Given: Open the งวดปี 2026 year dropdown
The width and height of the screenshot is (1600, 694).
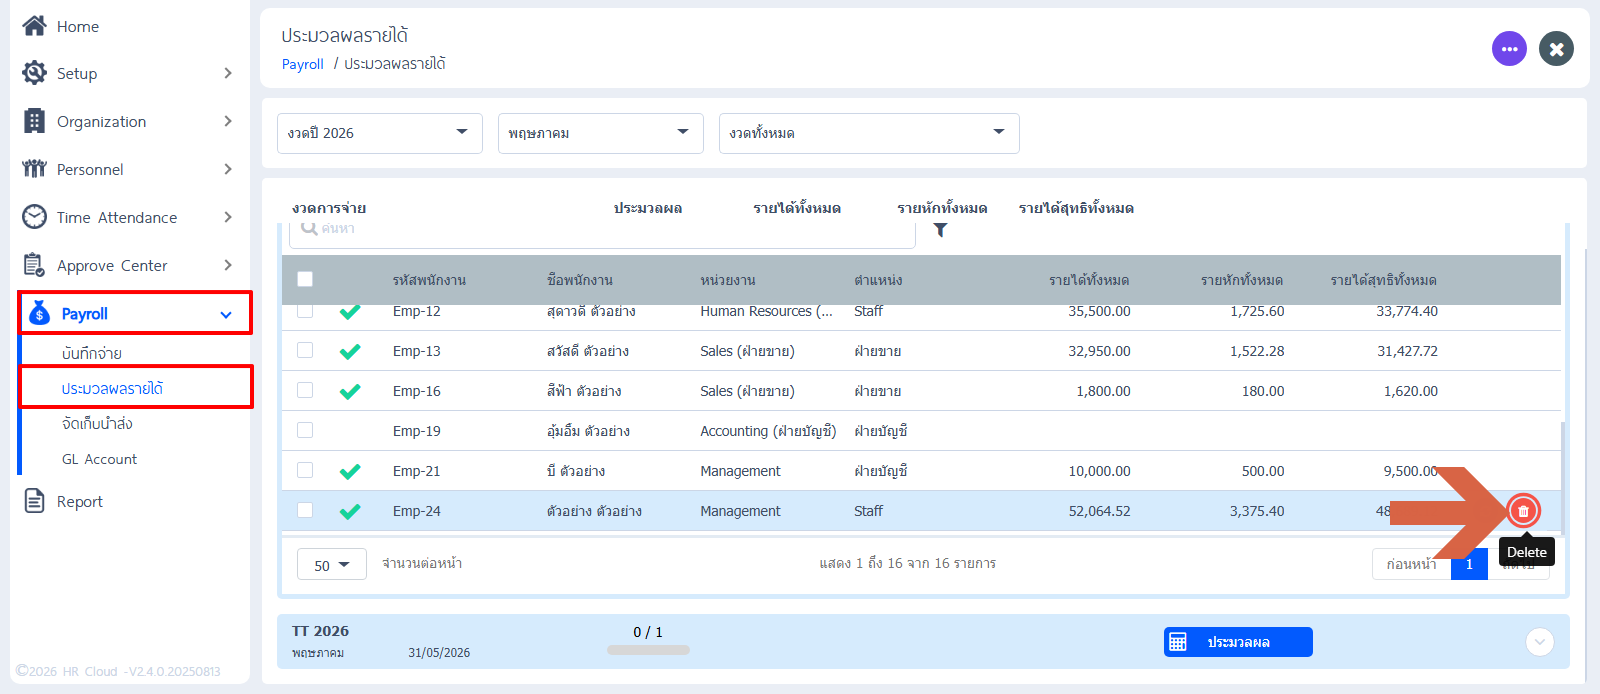Looking at the screenshot, I should pos(380,133).
